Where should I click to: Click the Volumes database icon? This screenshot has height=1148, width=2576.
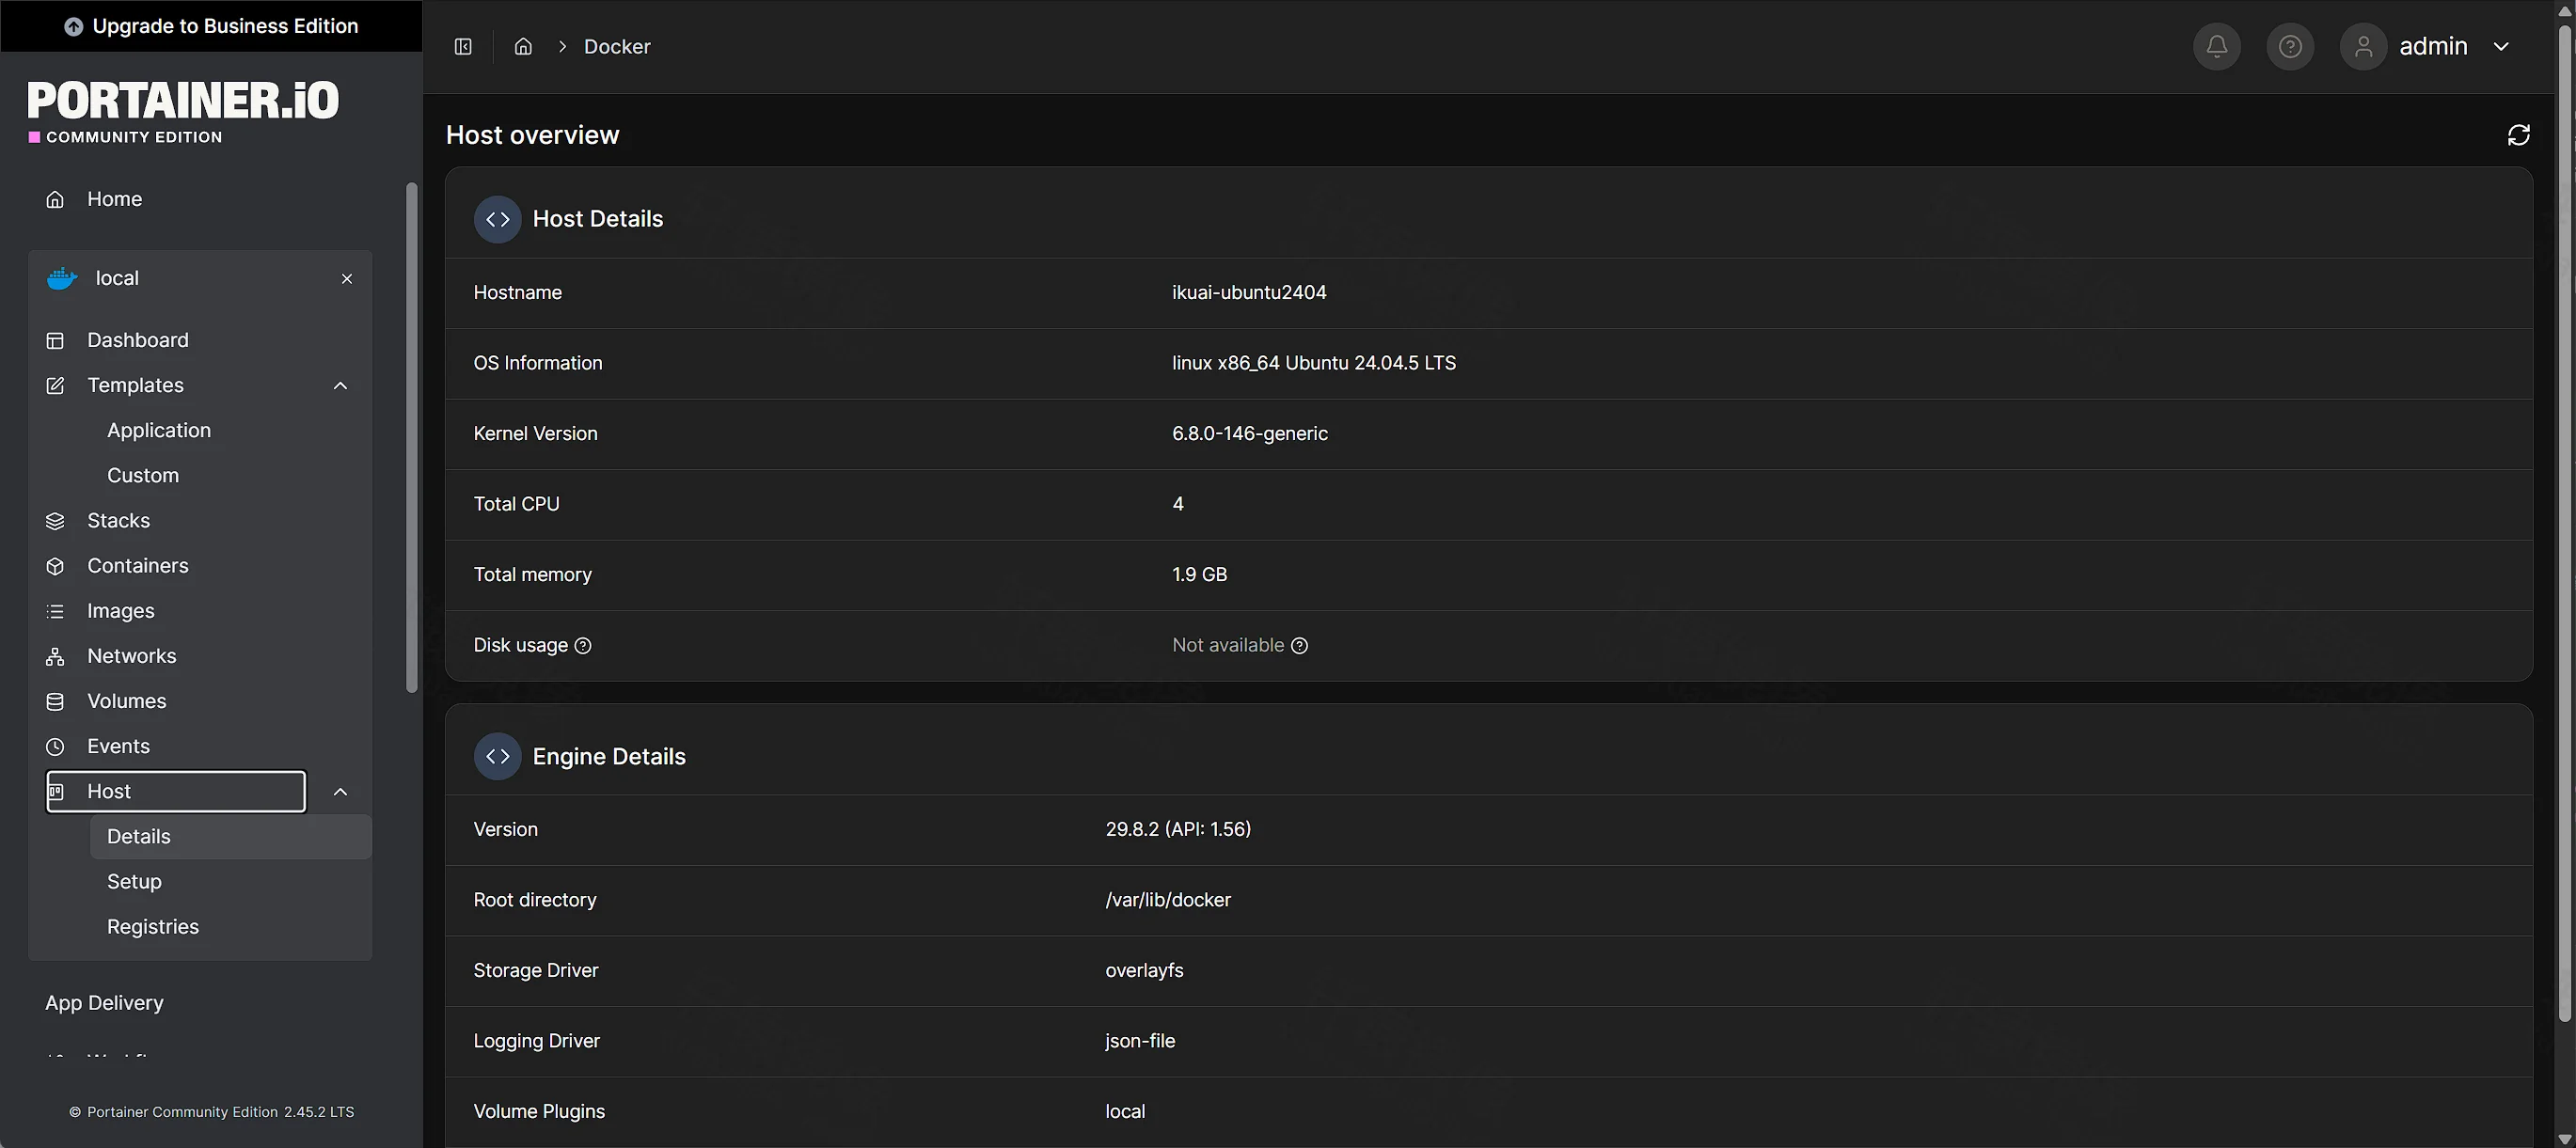coord(55,702)
